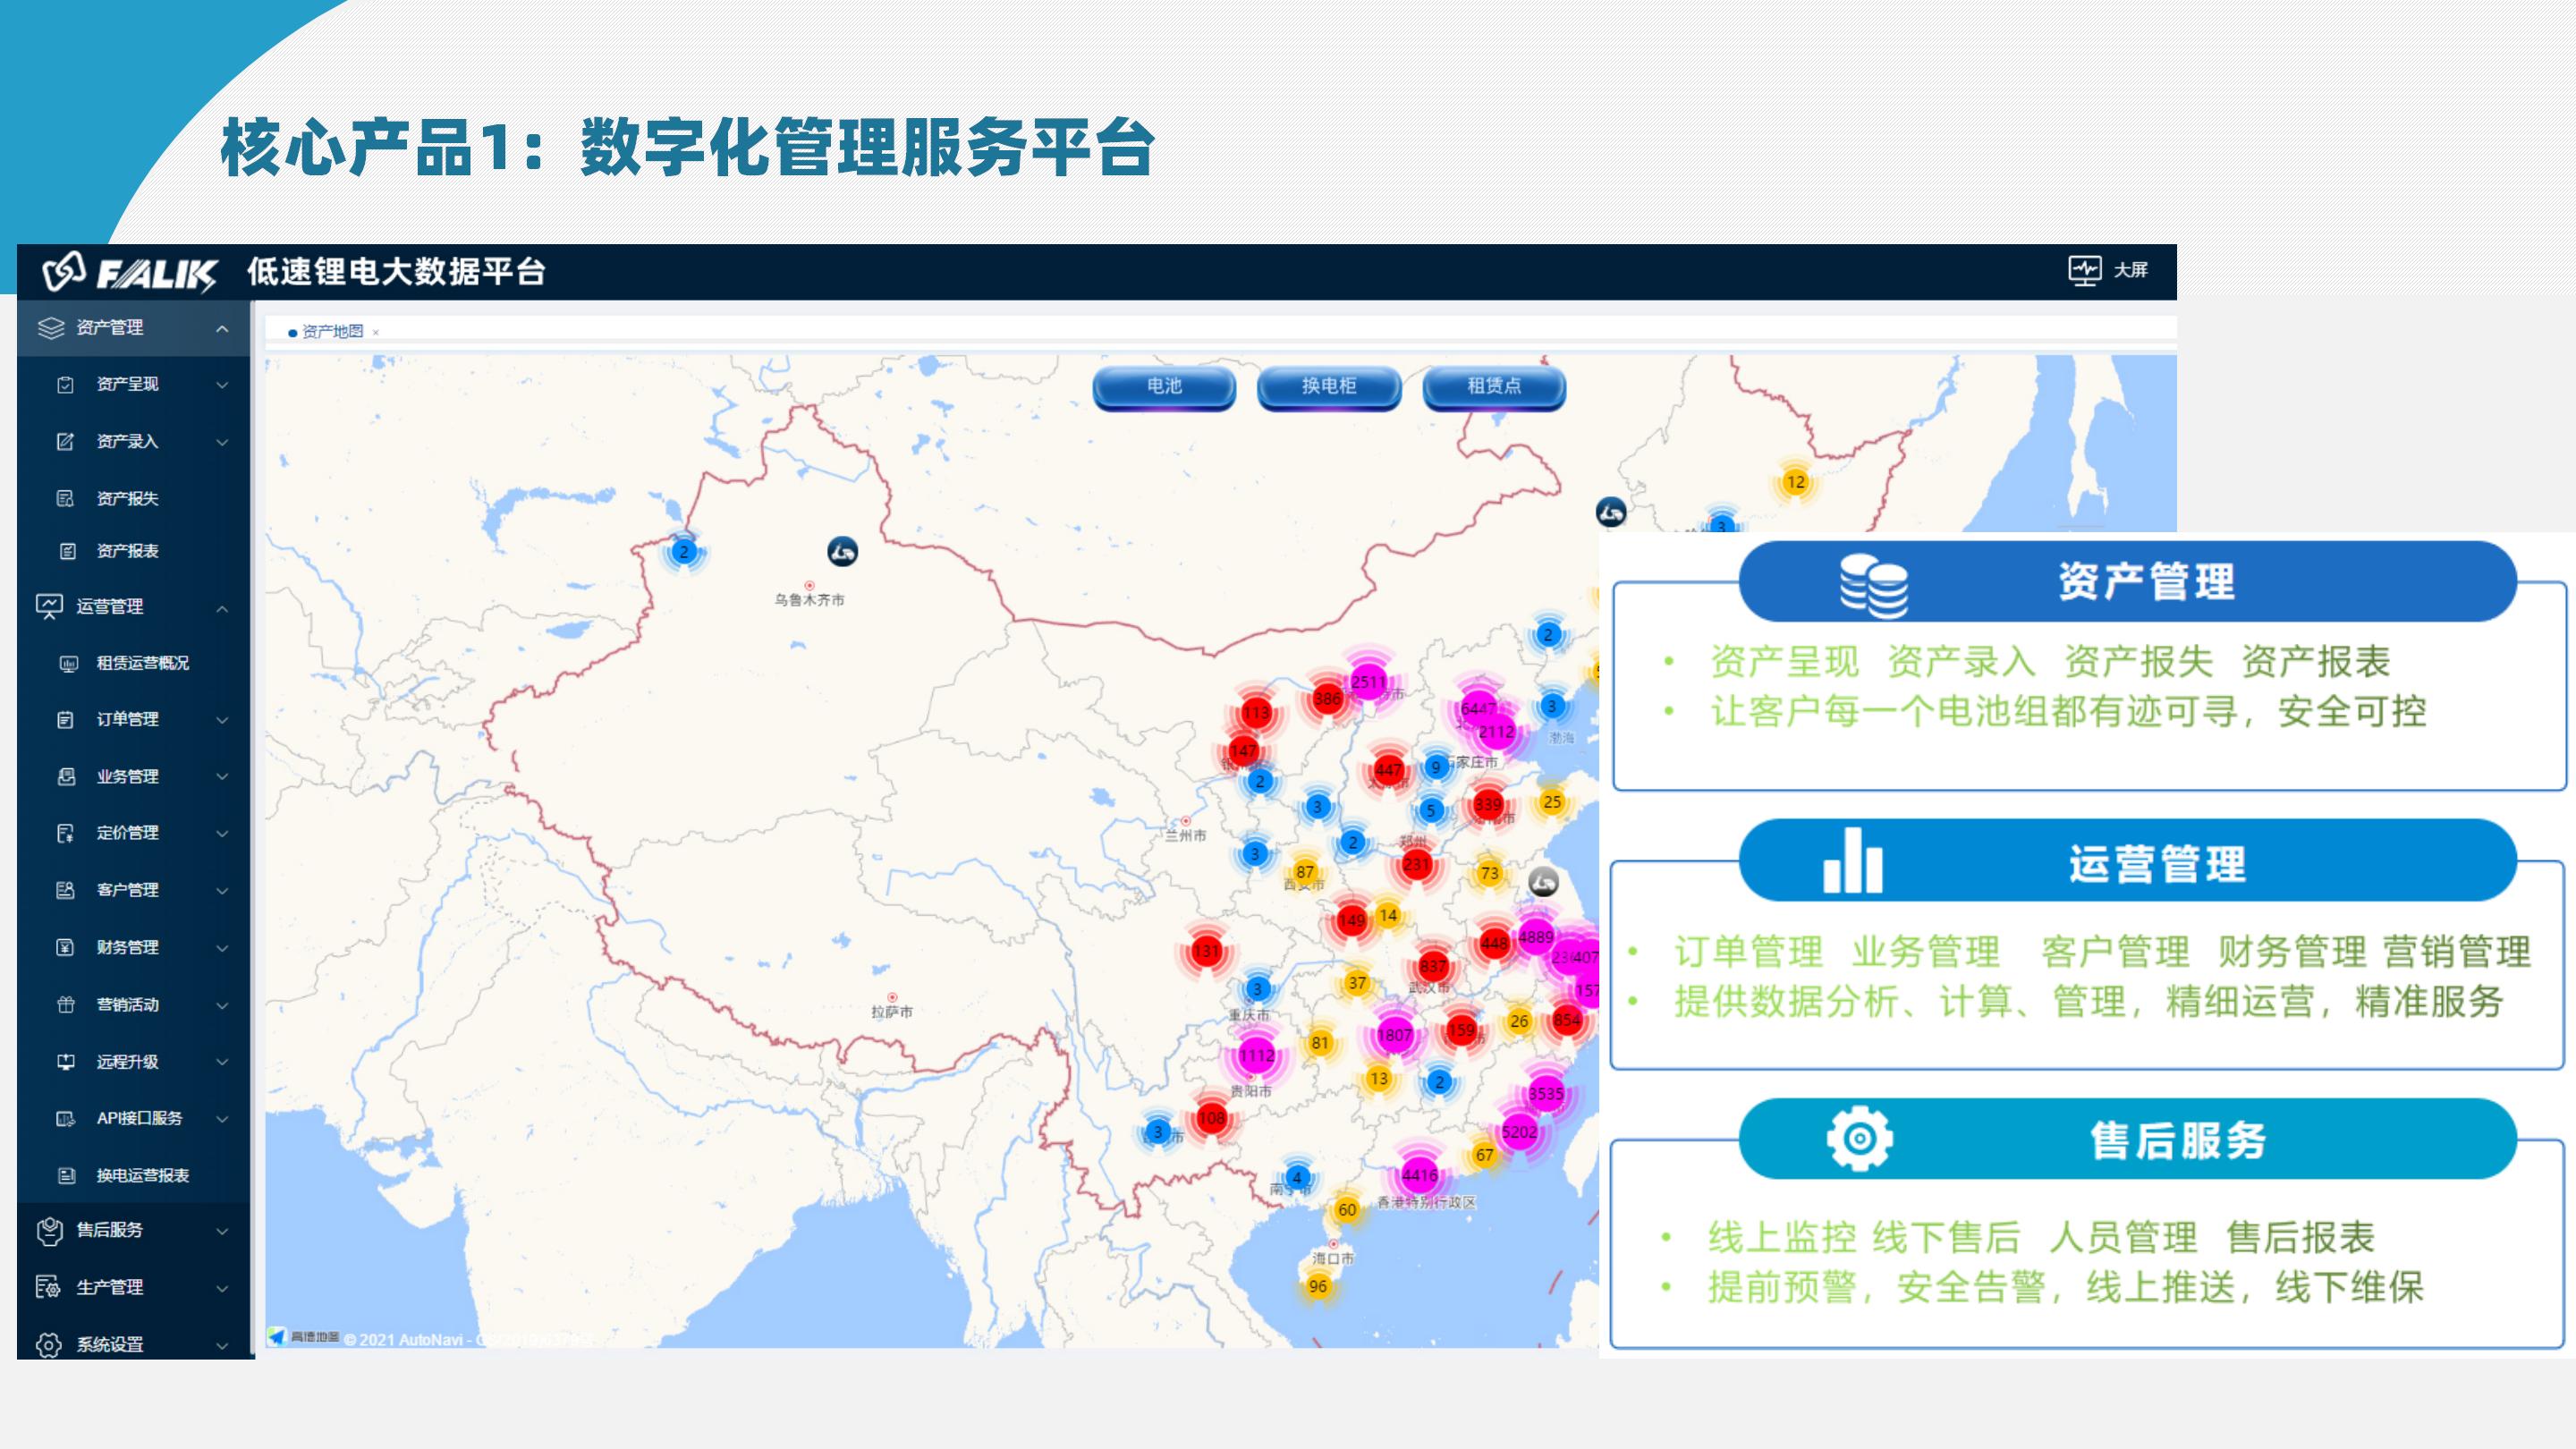
Task: Click the 换电柜 map filter button
Action: (1328, 386)
